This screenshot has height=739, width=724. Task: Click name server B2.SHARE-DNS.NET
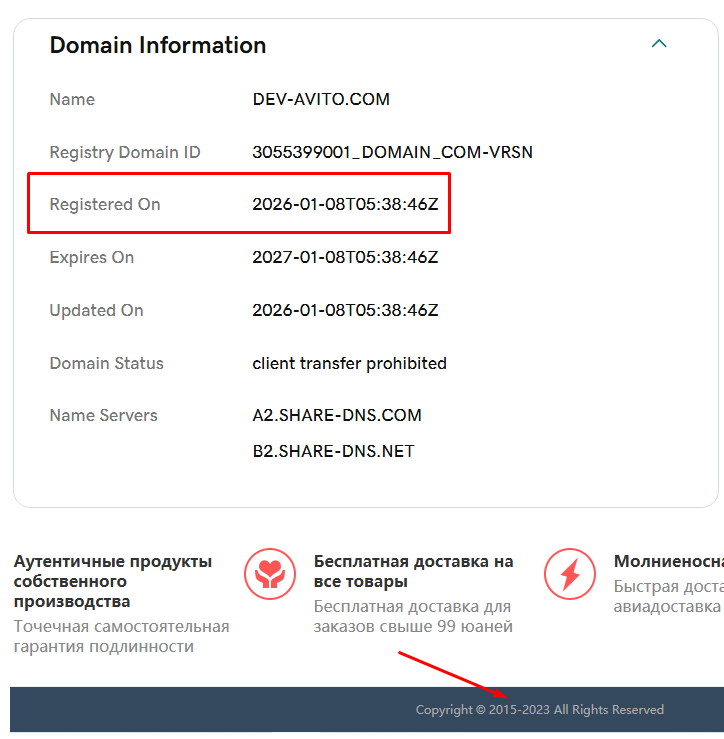333,451
